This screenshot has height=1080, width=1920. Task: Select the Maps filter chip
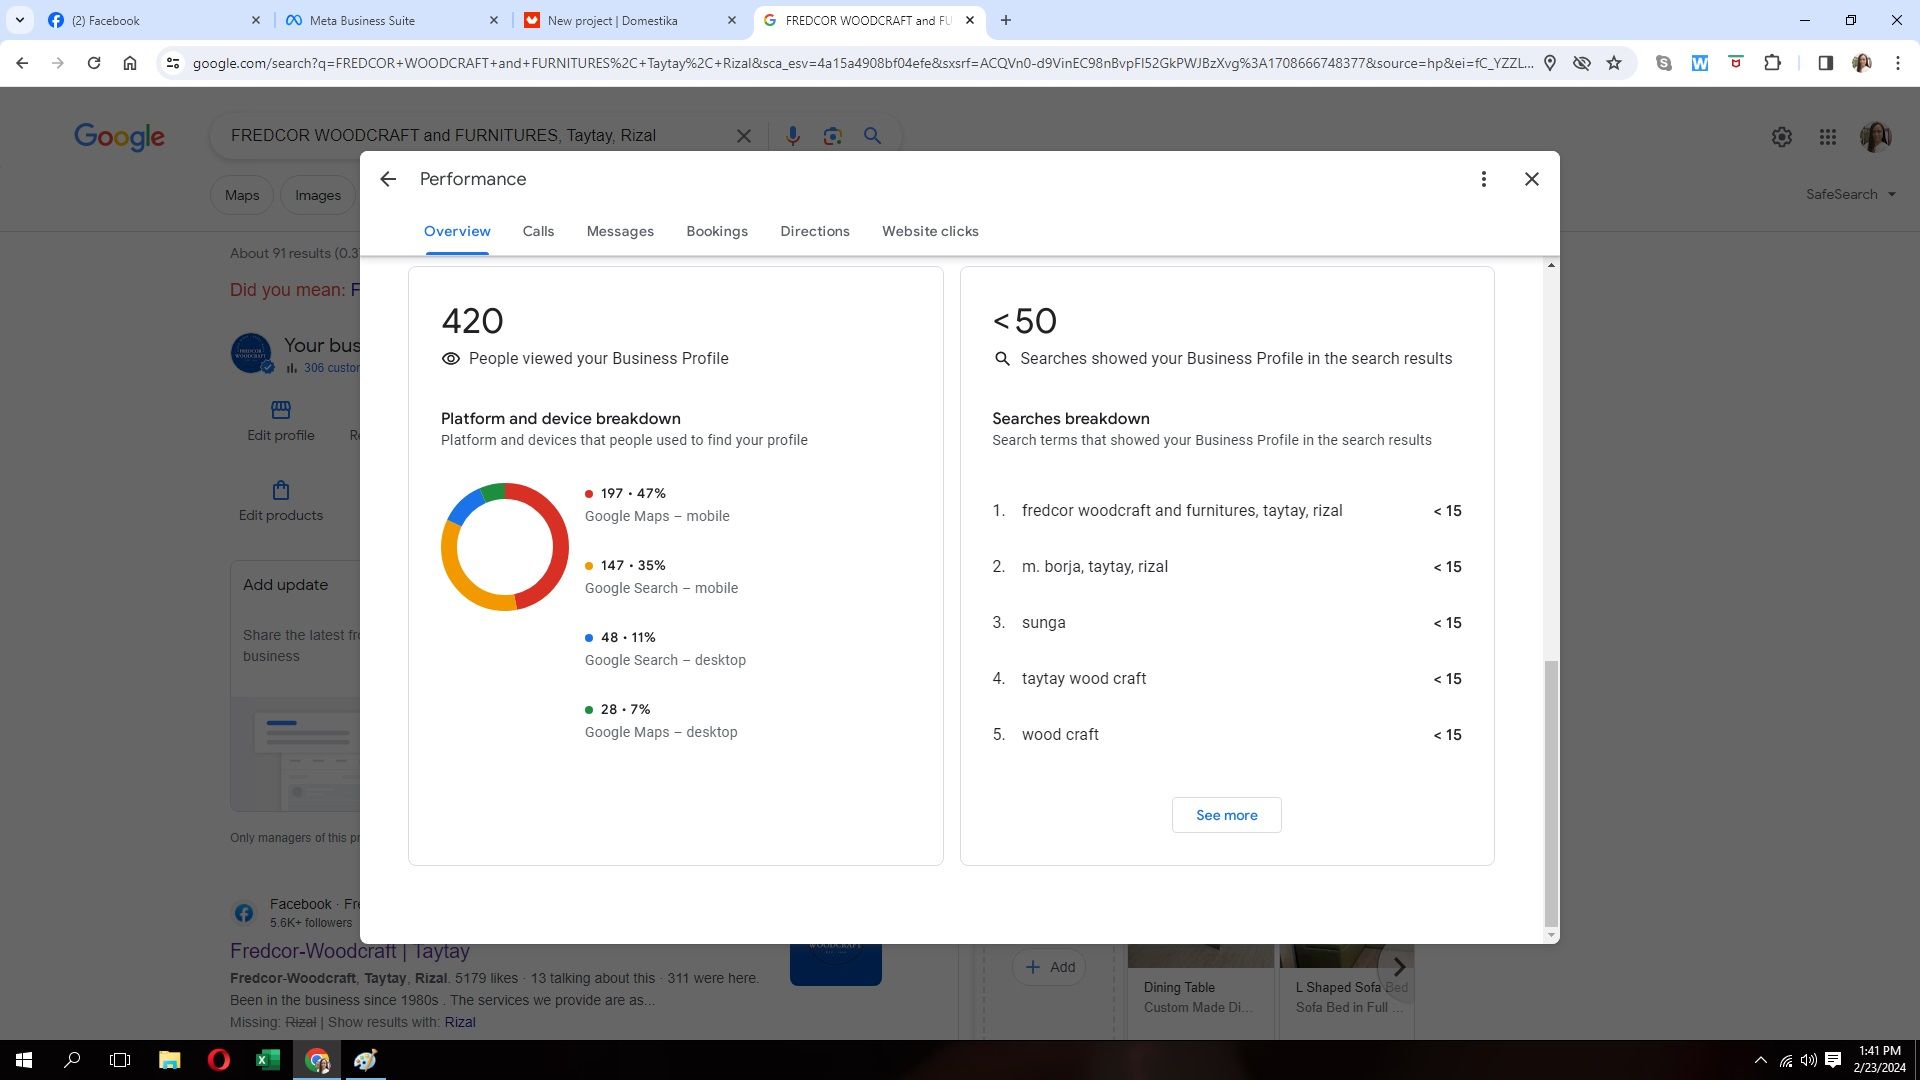(242, 195)
